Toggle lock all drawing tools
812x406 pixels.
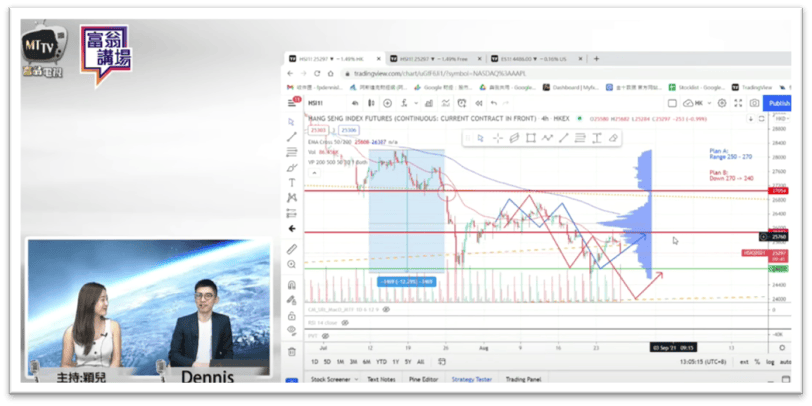292,315
